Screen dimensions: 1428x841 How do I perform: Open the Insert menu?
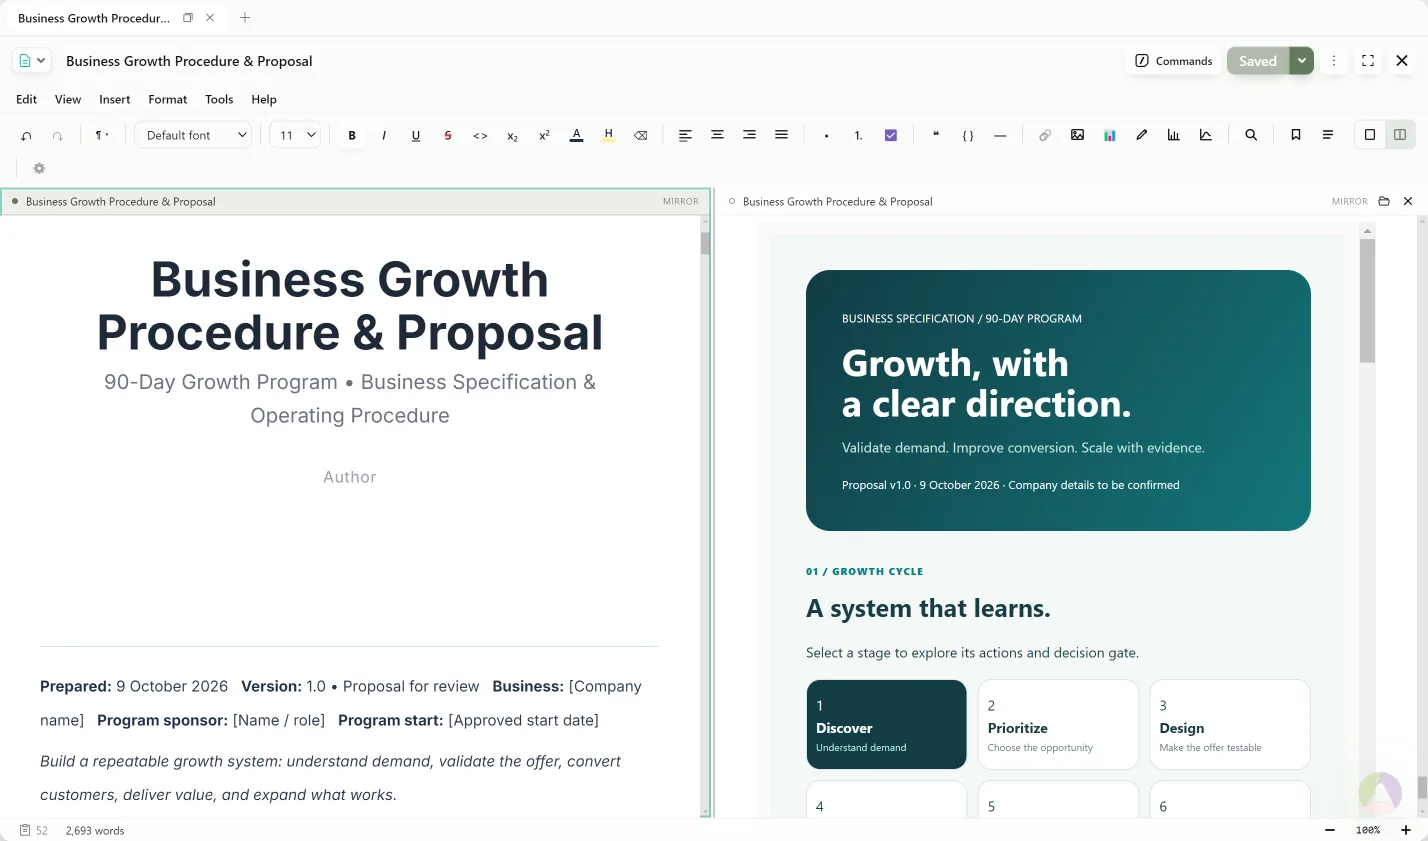click(115, 99)
